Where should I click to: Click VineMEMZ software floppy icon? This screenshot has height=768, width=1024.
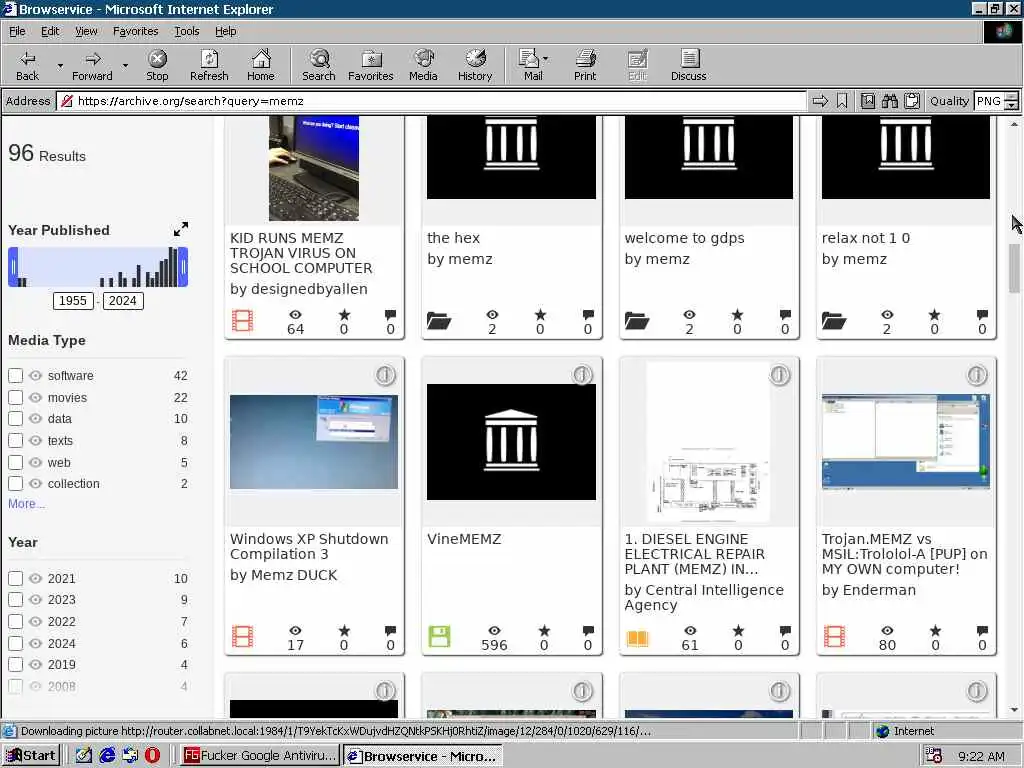tap(439, 636)
